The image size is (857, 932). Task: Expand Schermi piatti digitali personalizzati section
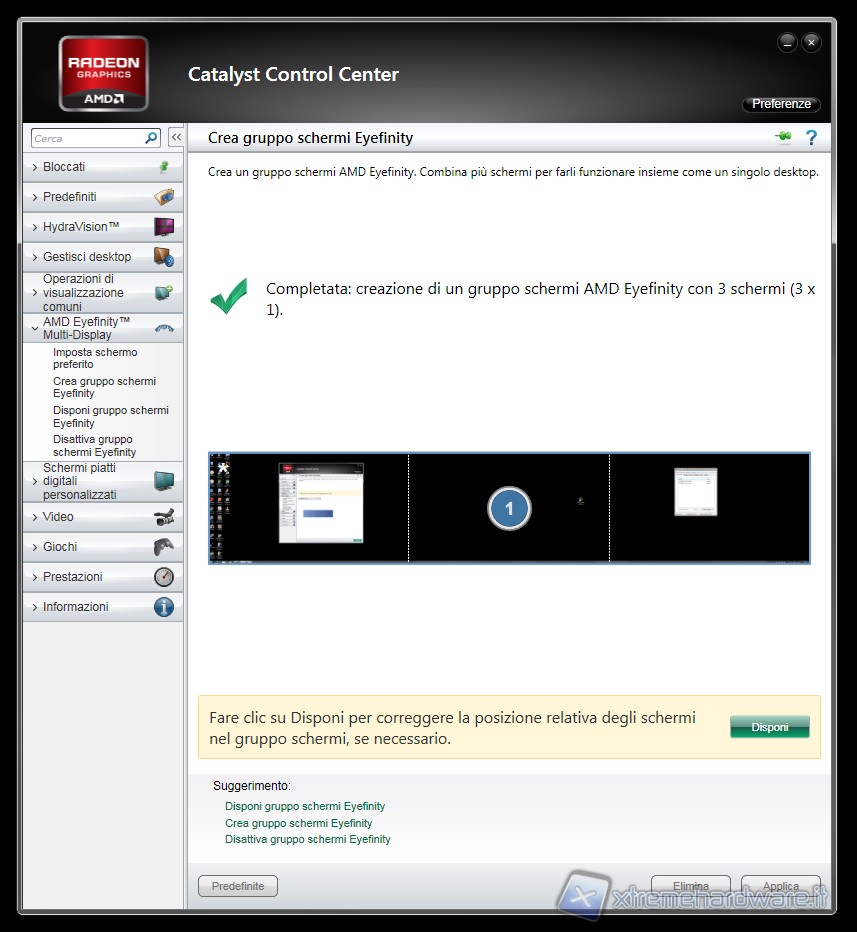click(36, 481)
